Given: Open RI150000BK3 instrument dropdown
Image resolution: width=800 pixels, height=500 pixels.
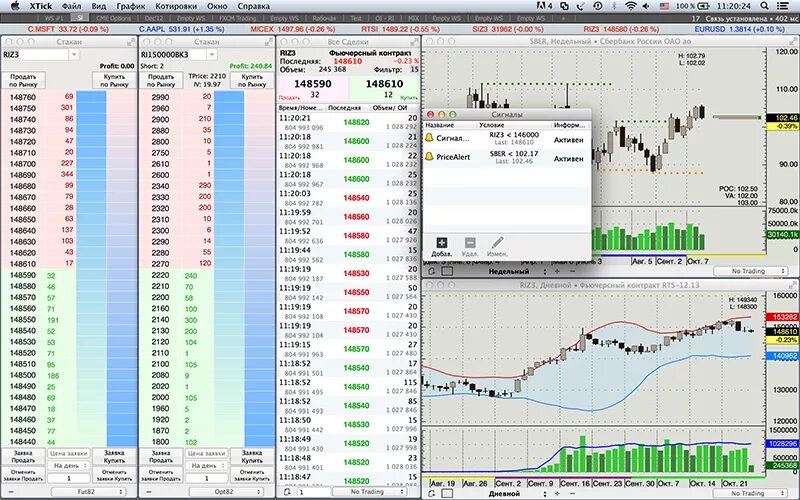Looking at the screenshot, I should [x=212, y=55].
